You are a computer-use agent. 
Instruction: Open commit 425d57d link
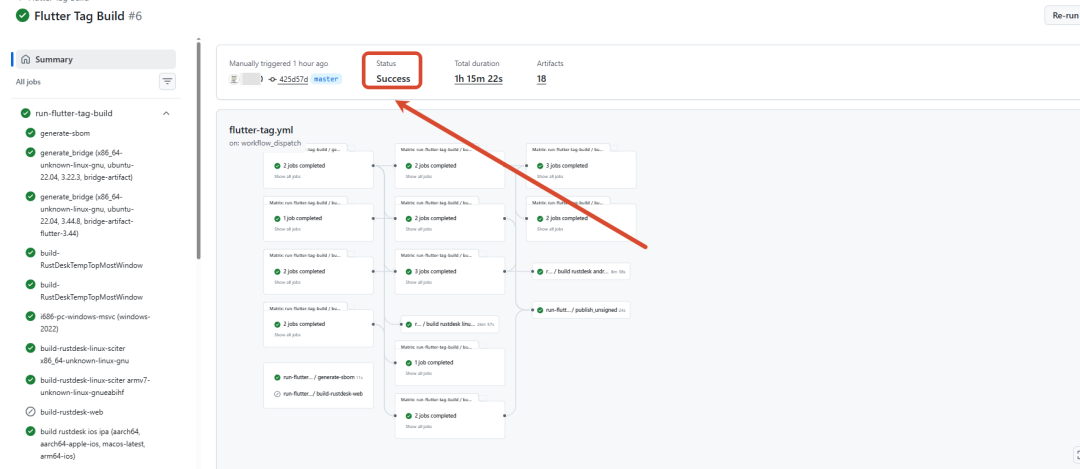click(293, 79)
